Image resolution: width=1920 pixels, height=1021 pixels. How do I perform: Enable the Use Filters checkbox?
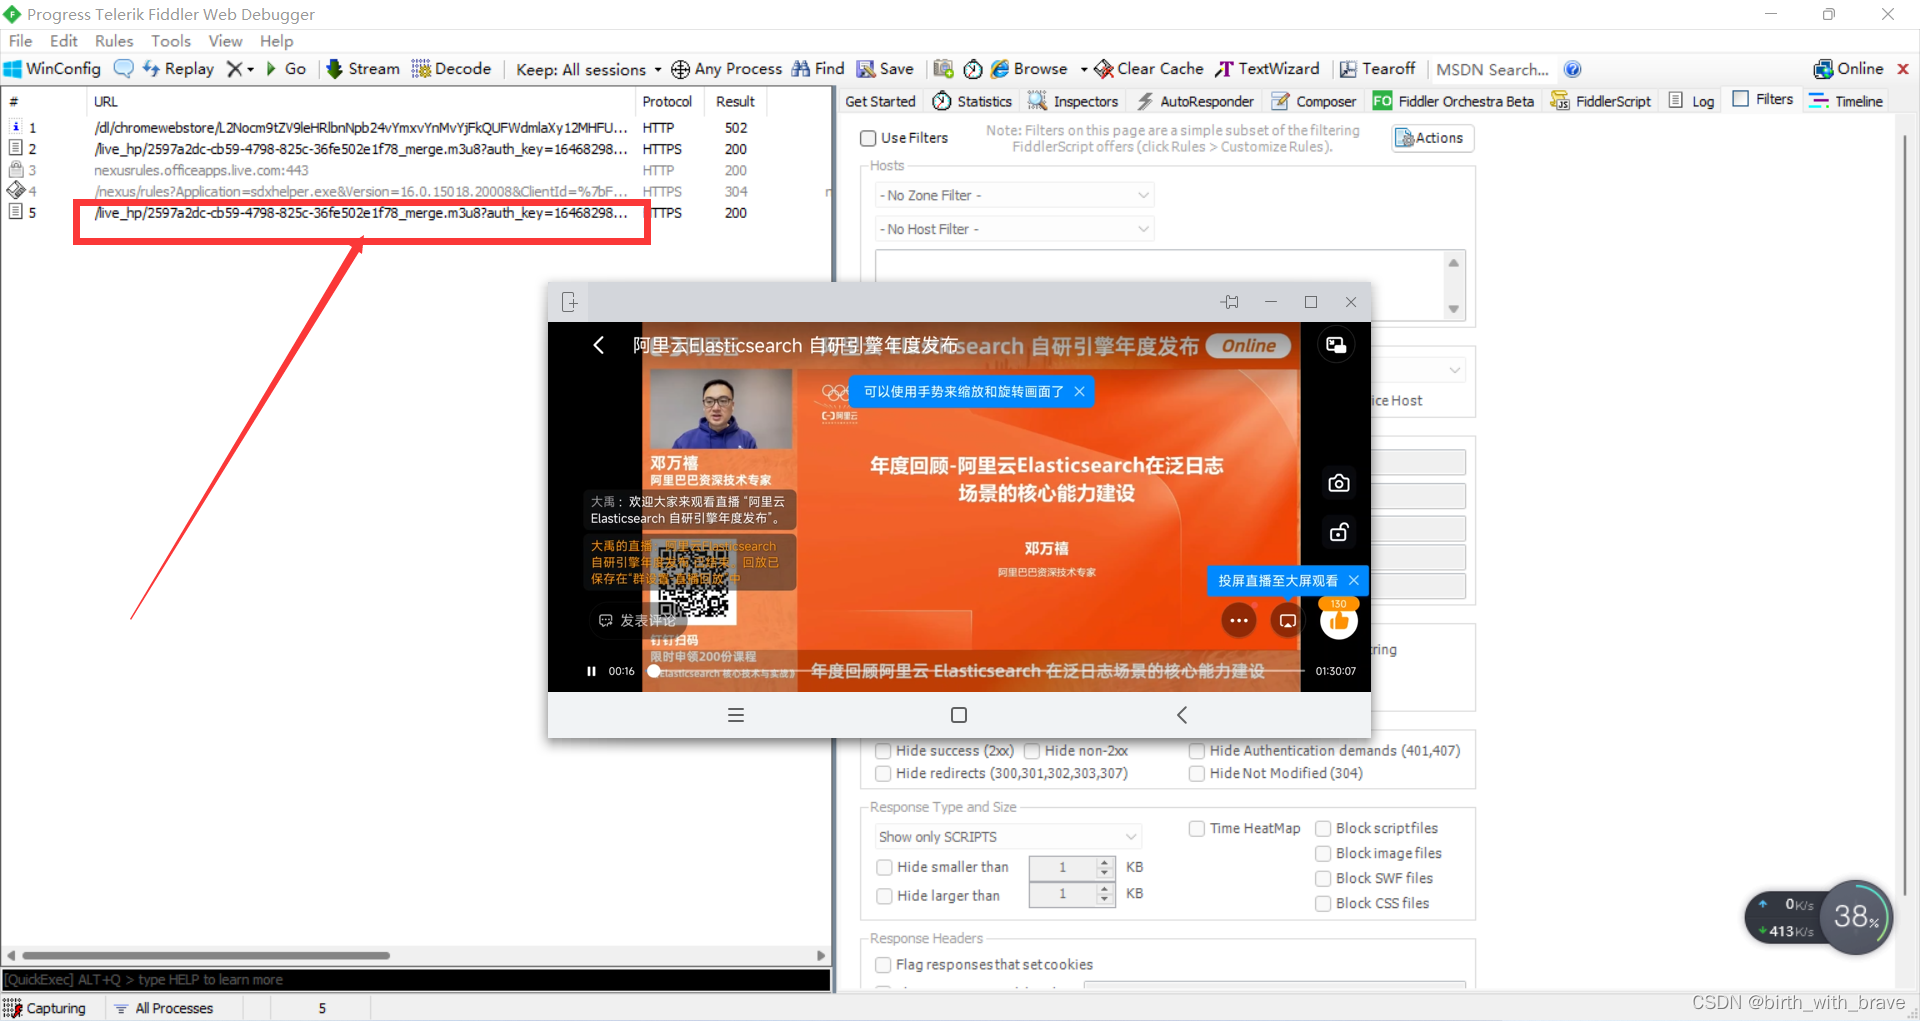click(868, 138)
